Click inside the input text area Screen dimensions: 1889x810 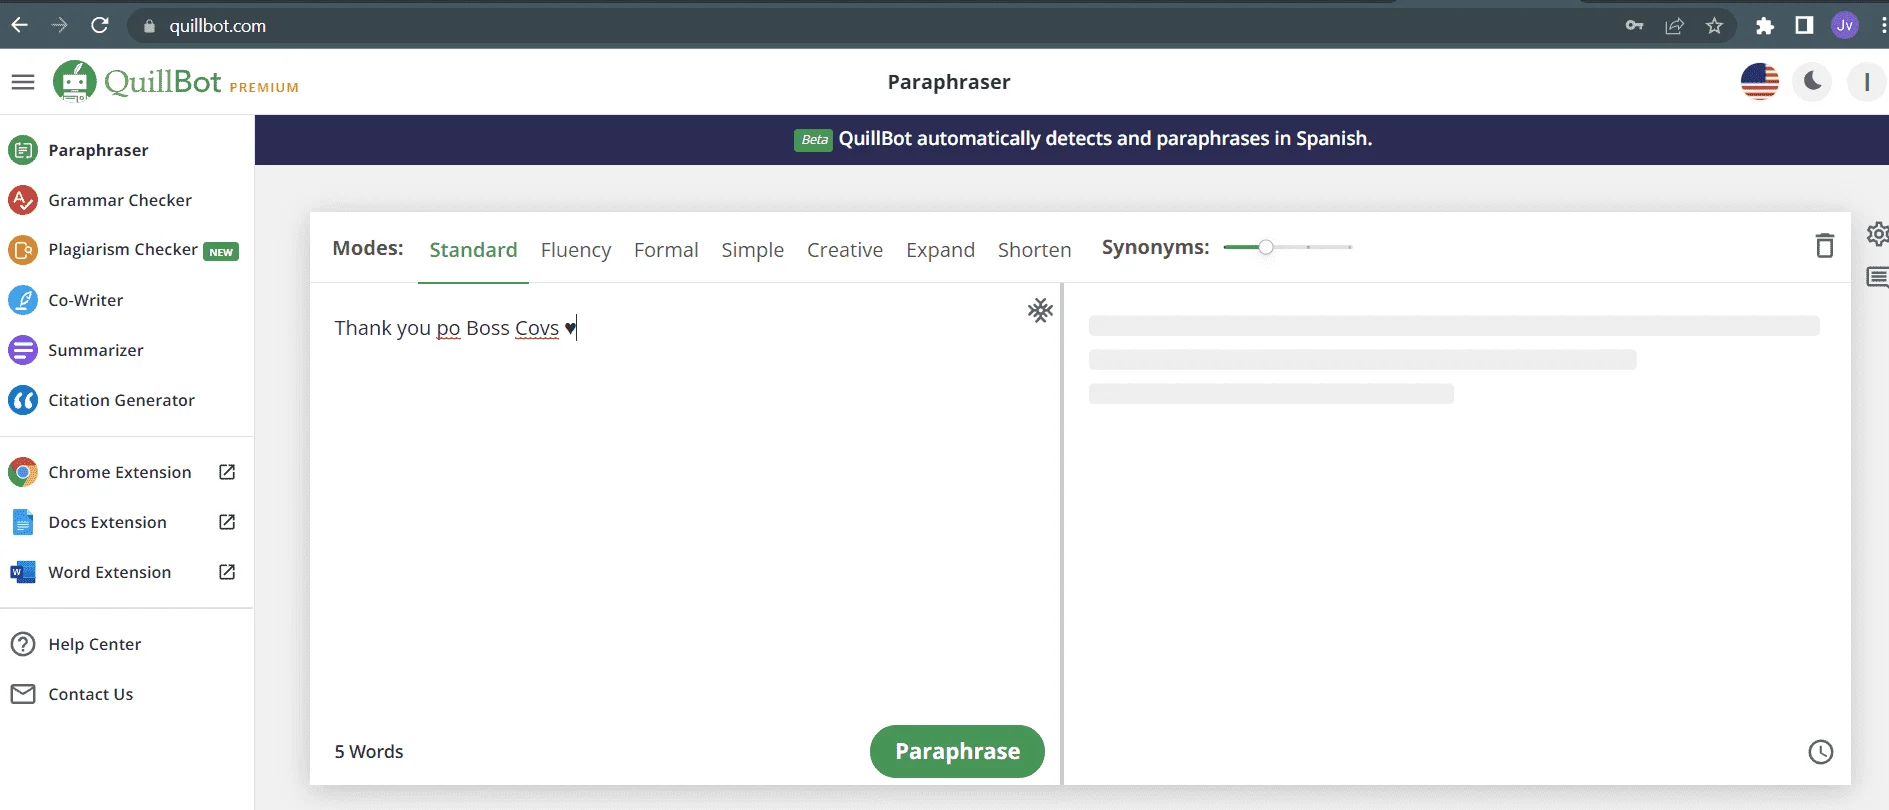click(685, 505)
